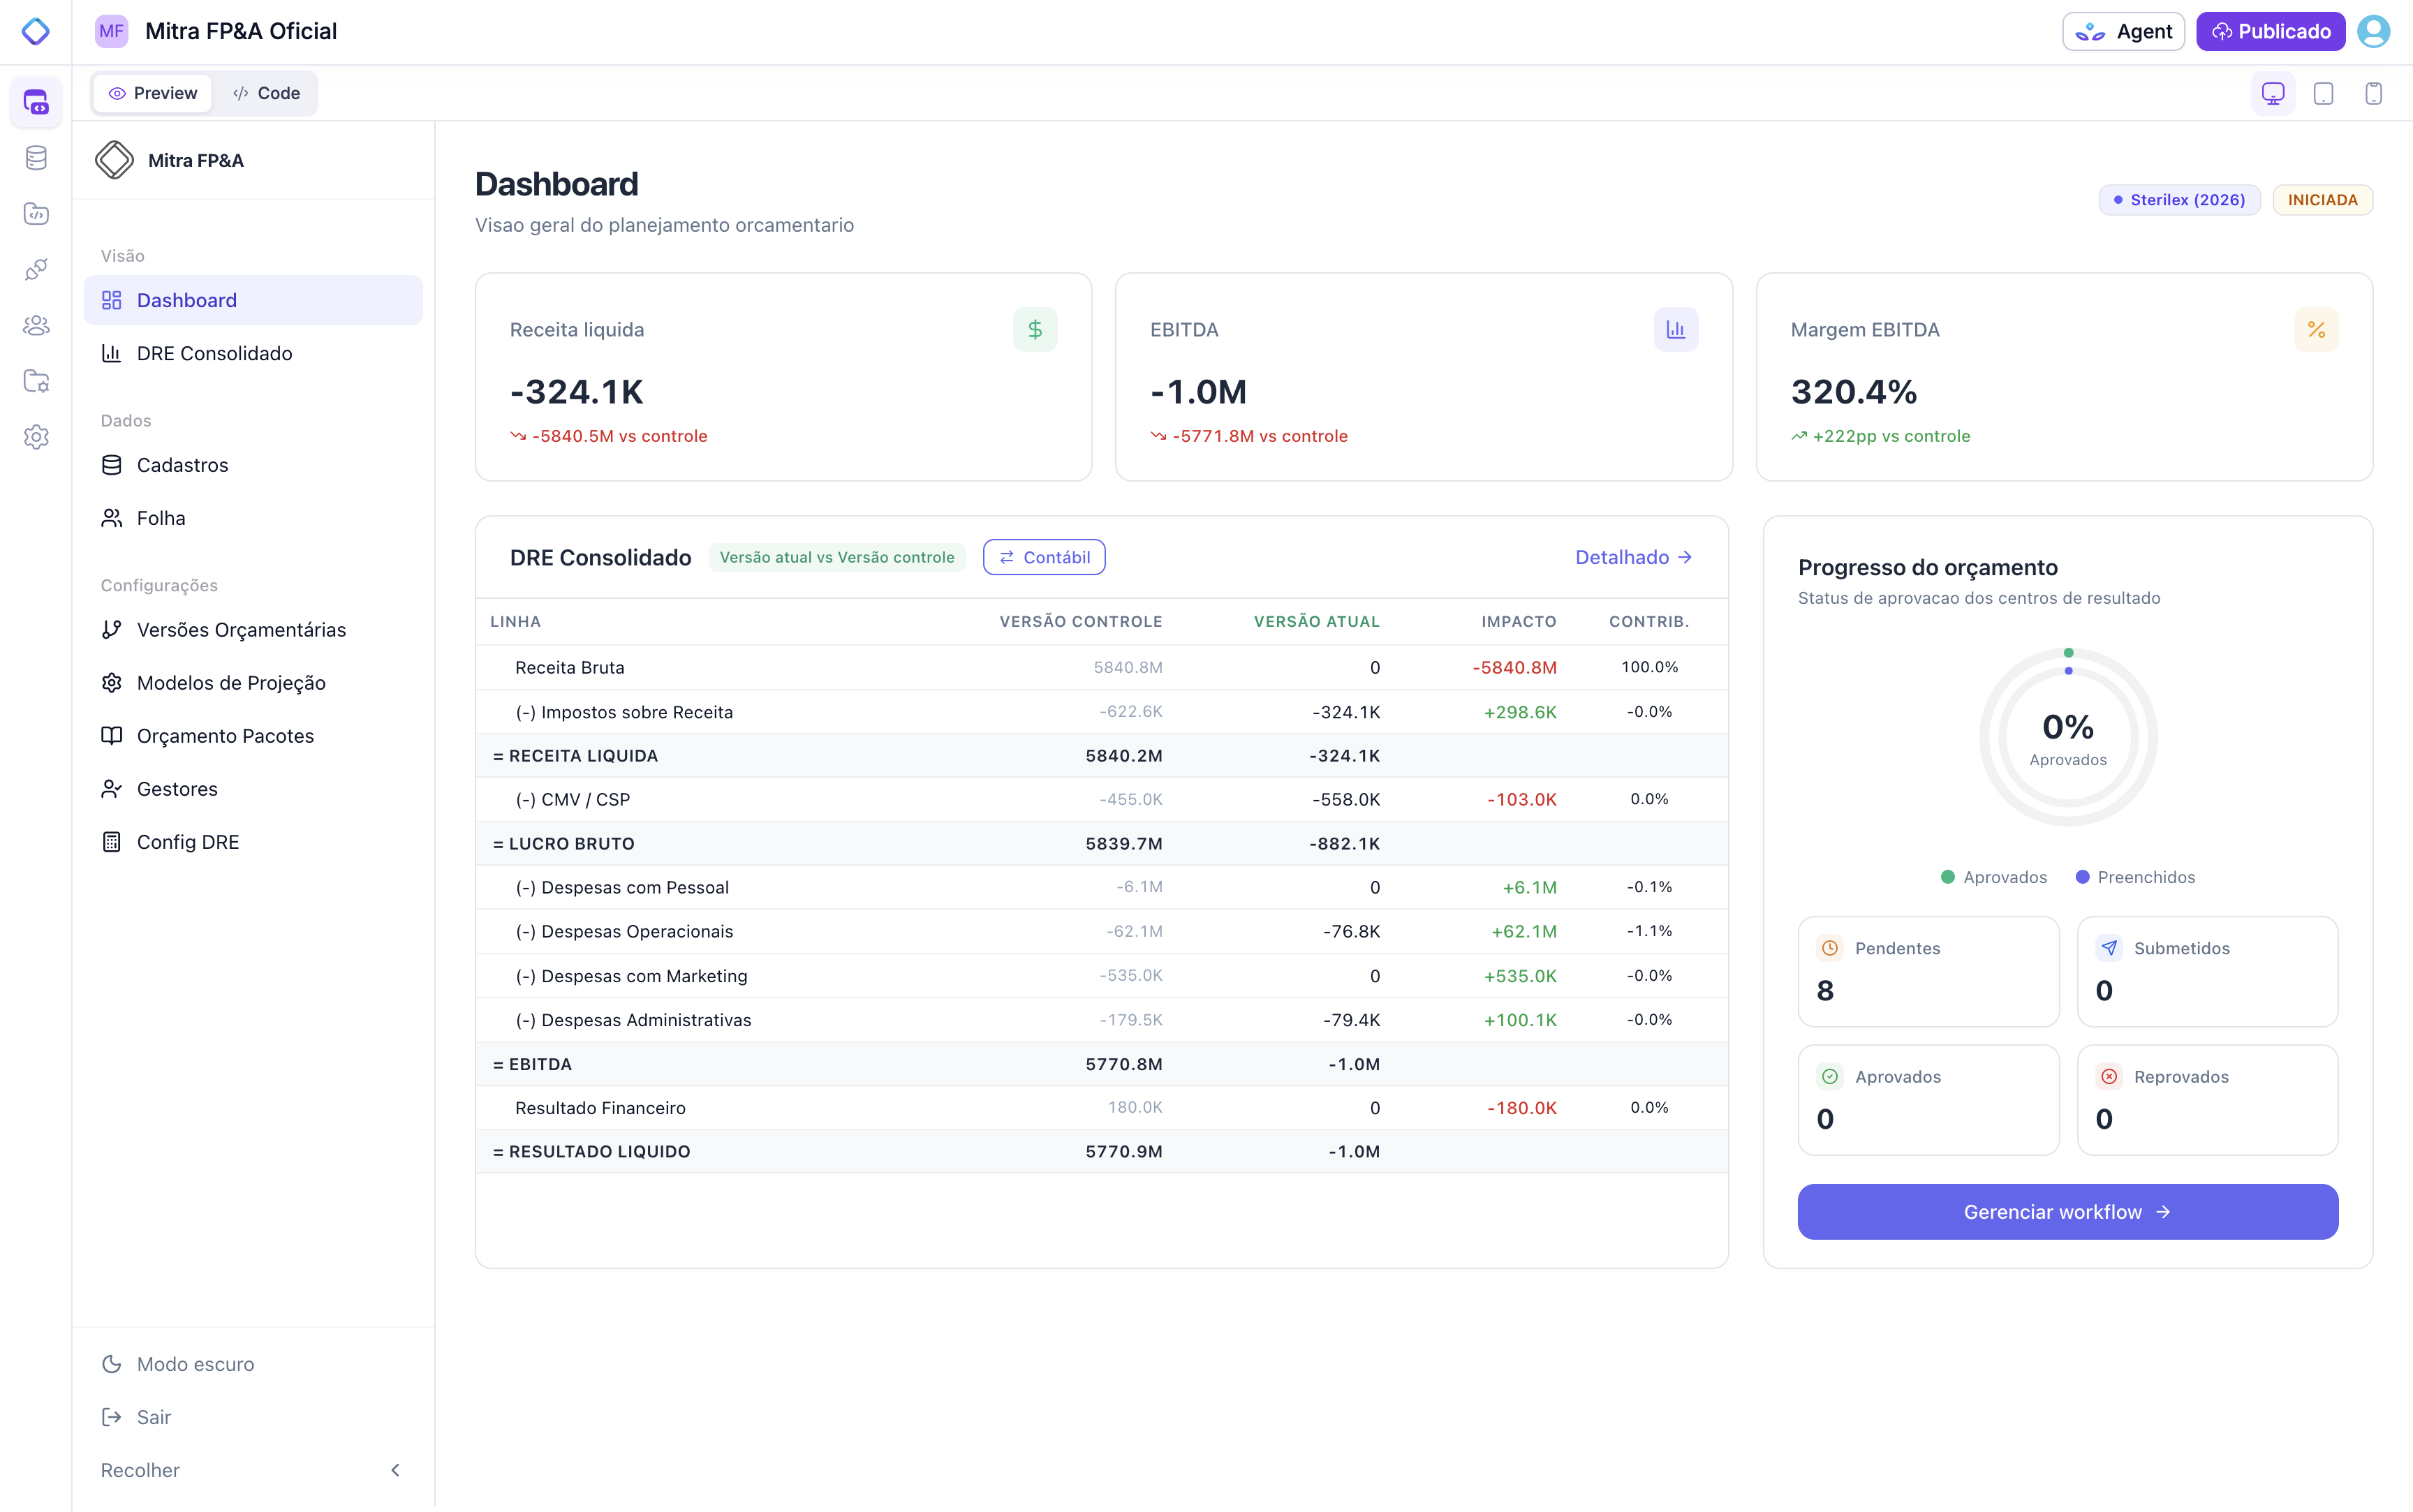Toggle the Contábil view switch
The width and height of the screenshot is (2413, 1512).
tap(1043, 557)
